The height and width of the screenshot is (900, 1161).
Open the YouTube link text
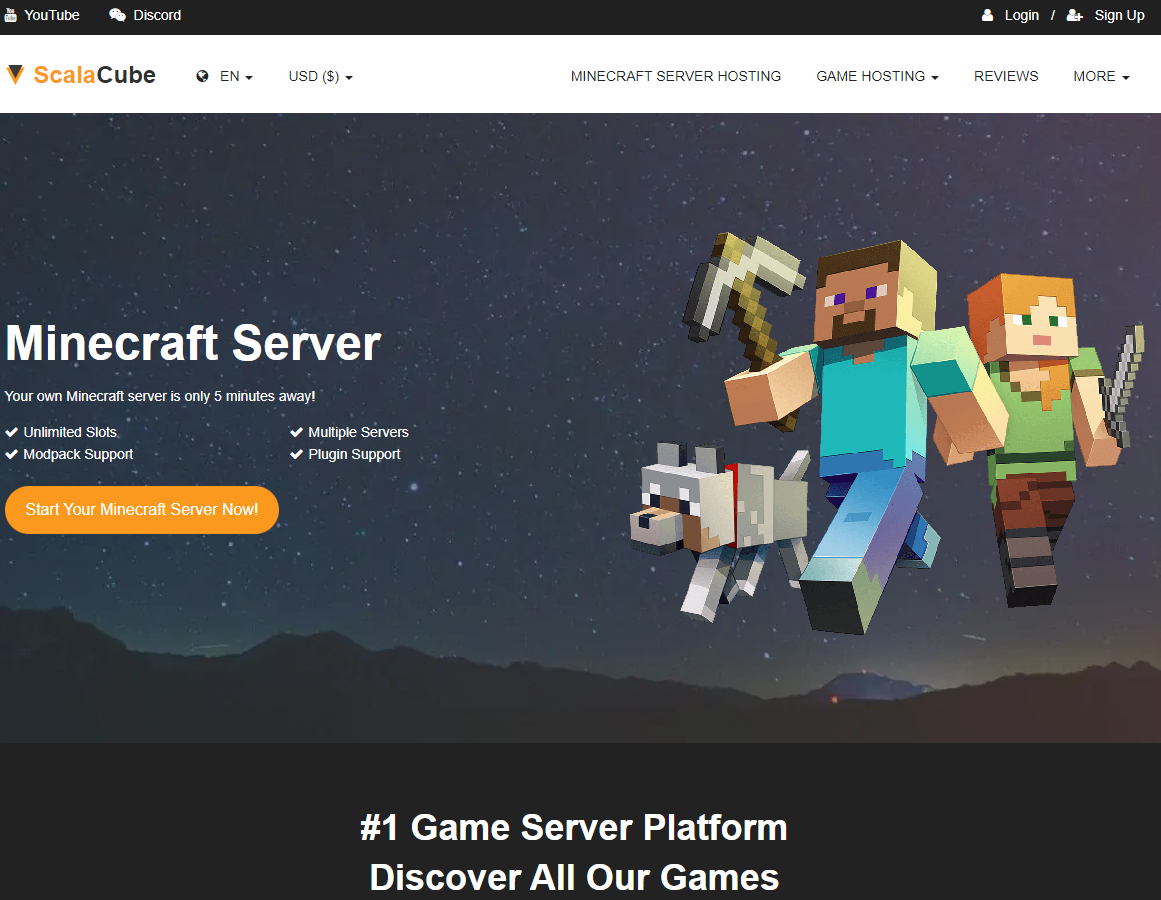coord(52,15)
